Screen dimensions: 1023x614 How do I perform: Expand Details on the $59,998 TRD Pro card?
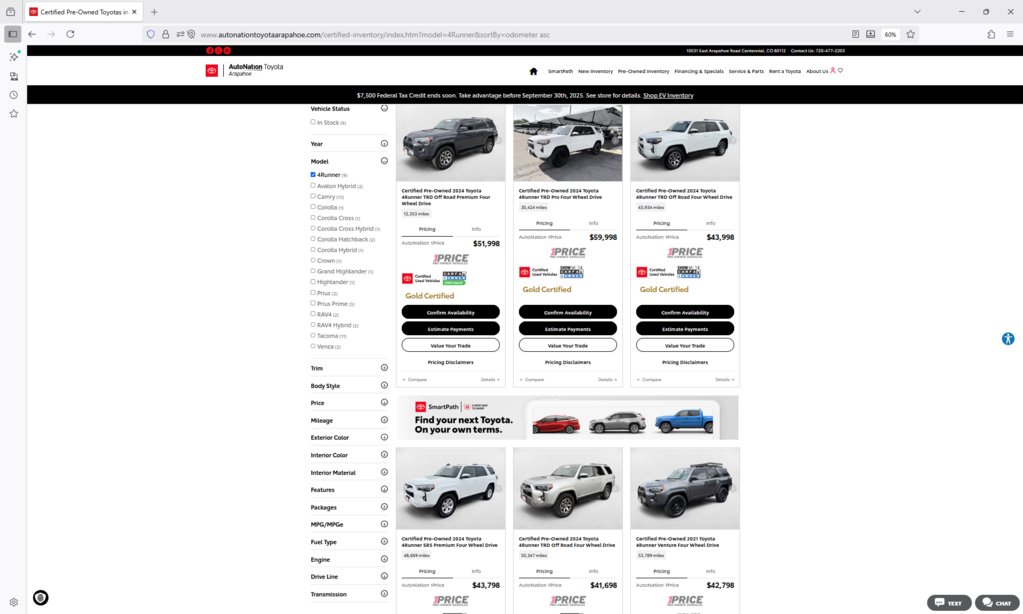[x=607, y=379]
